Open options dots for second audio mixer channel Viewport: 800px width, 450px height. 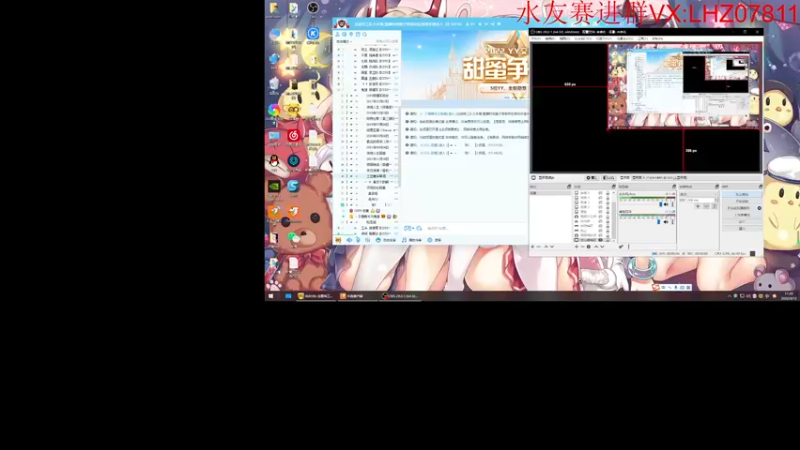(x=672, y=222)
